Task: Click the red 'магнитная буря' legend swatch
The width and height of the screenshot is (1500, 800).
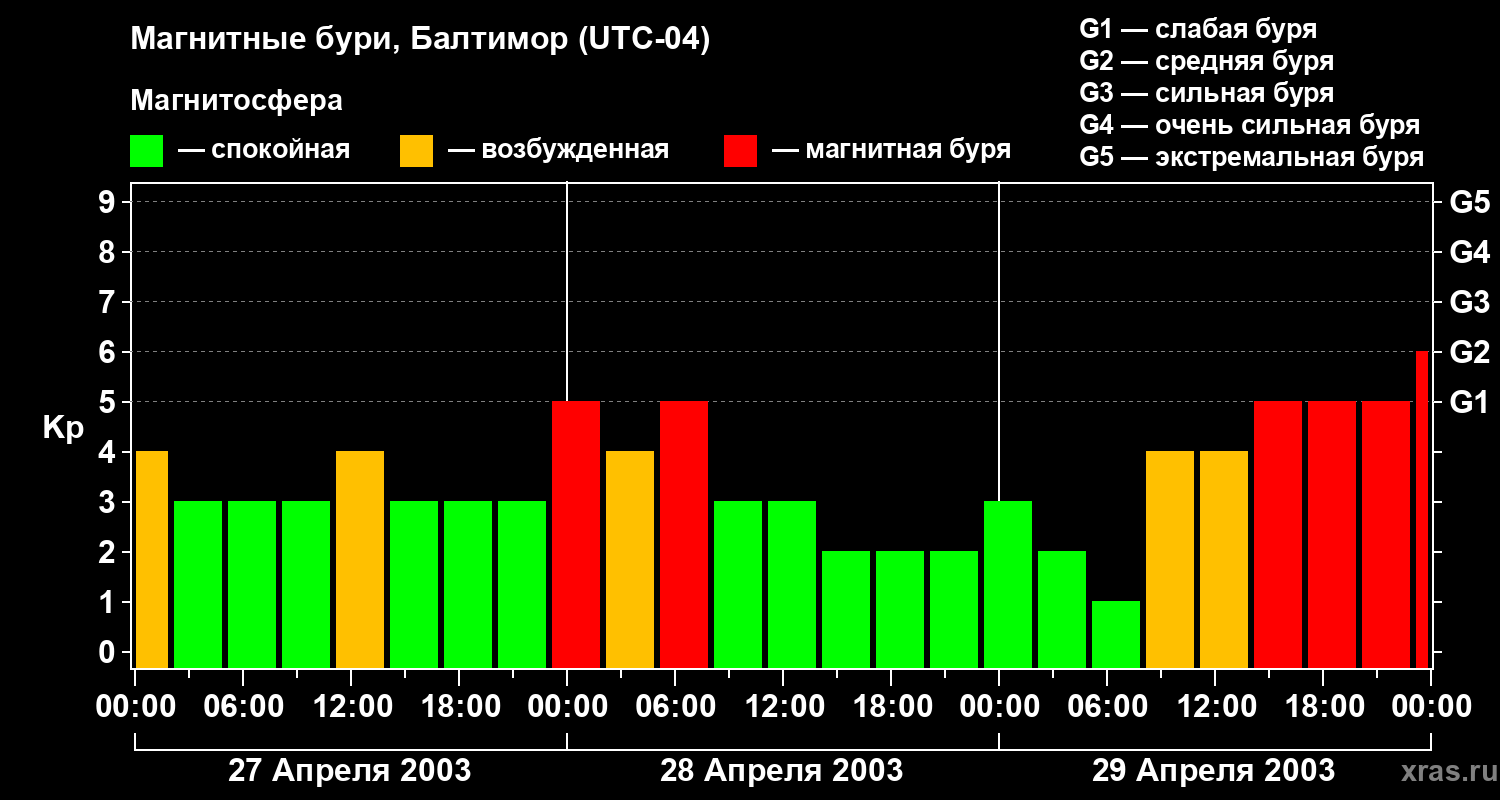Action: (740, 151)
